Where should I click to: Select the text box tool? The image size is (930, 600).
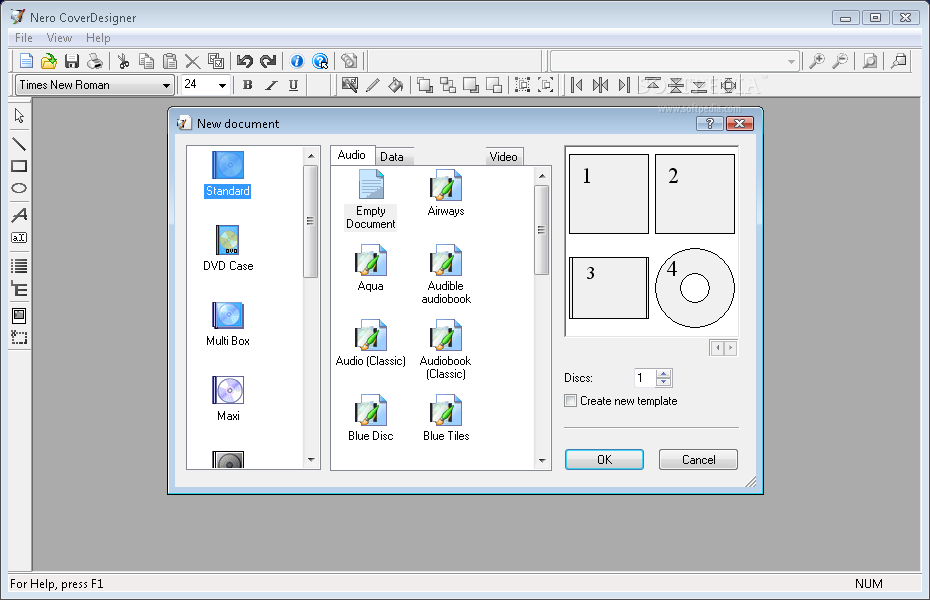pos(19,238)
